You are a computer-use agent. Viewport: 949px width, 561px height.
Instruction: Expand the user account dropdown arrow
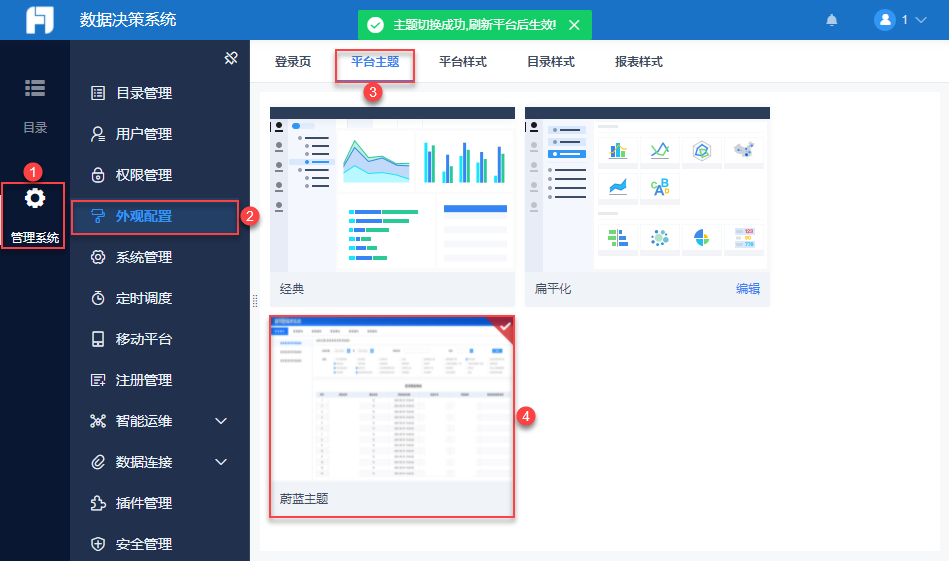(921, 20)
